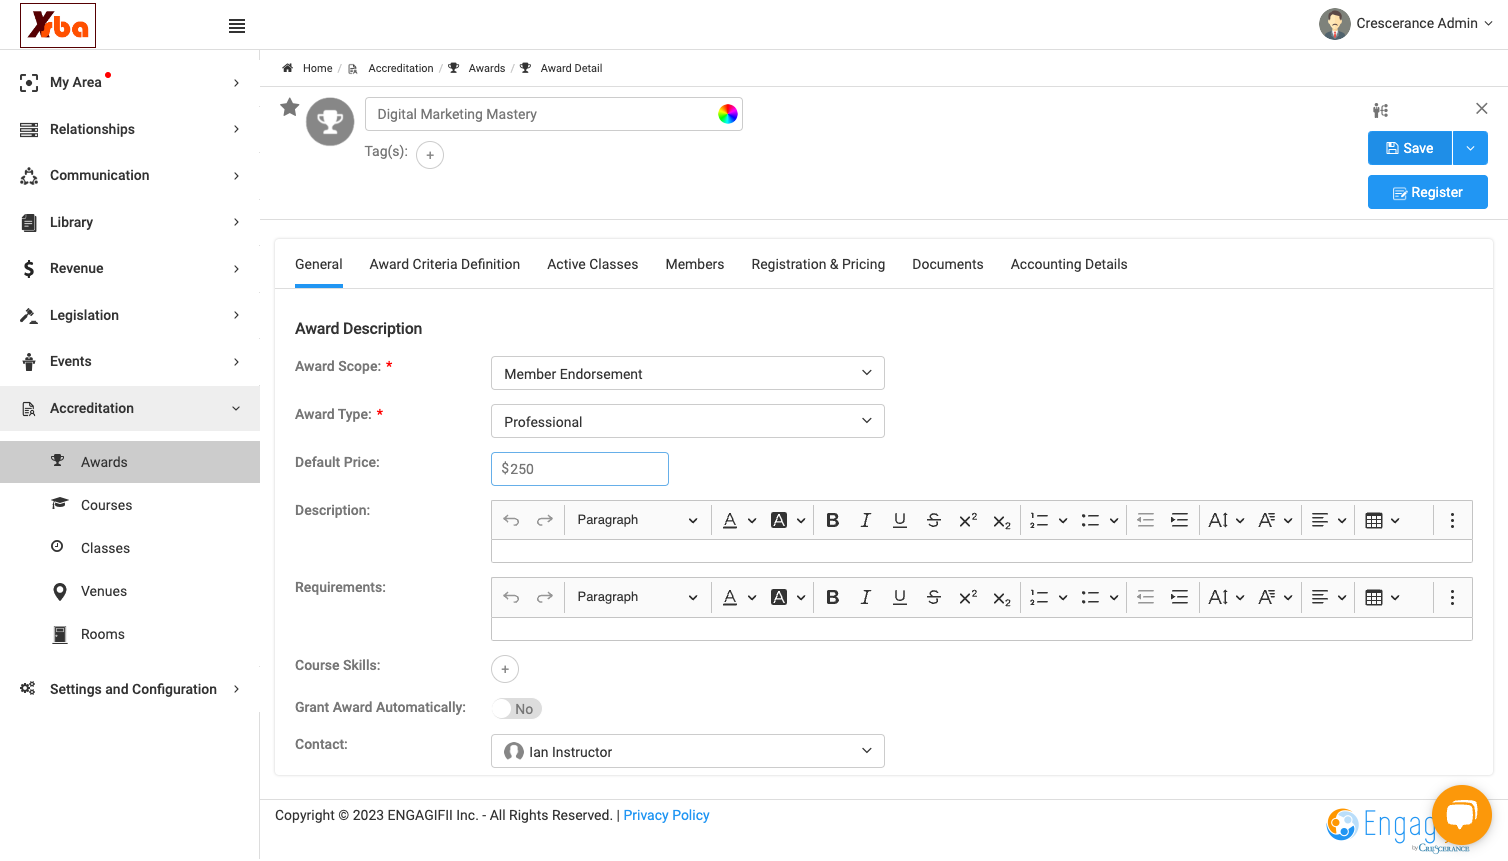Click the people icon above Save button
Image resolution: width=1508 pixels, height=861 pixels.
click(x=1380, y=110)
